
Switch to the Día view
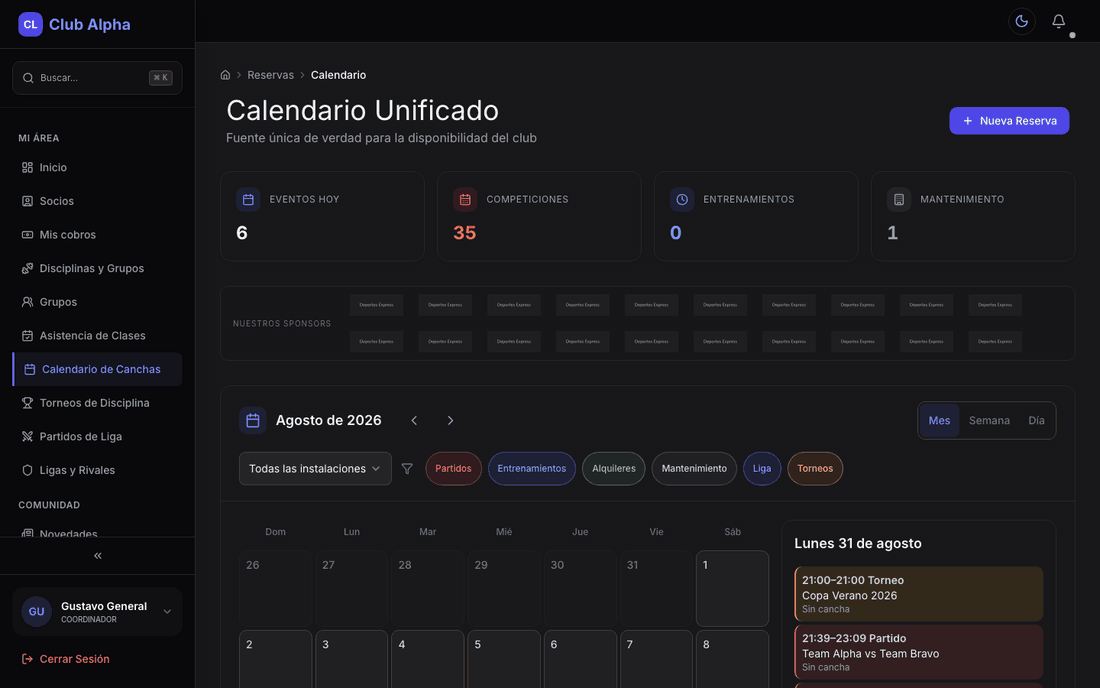click(x=1036, y=421)
